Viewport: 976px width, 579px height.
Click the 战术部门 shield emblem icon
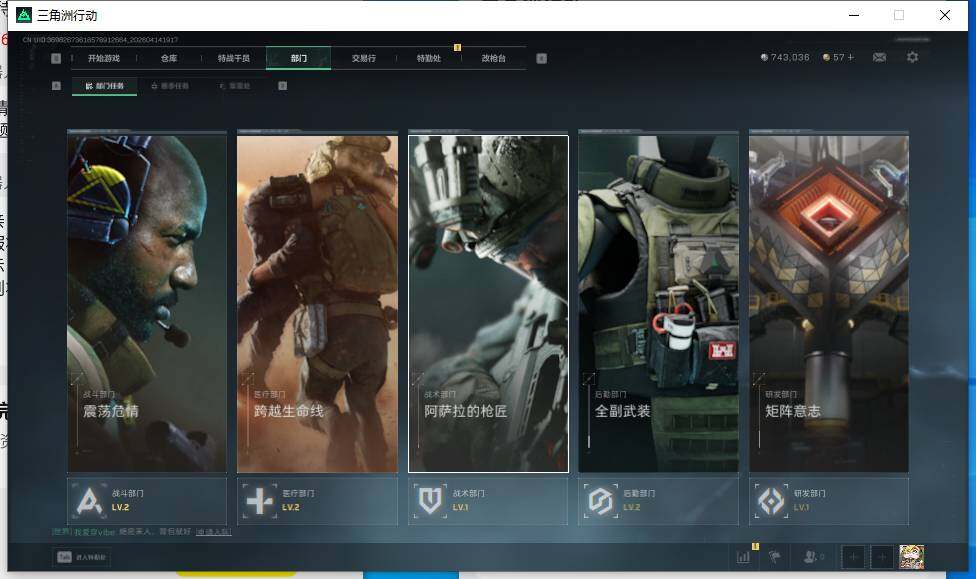pos(429,501)
